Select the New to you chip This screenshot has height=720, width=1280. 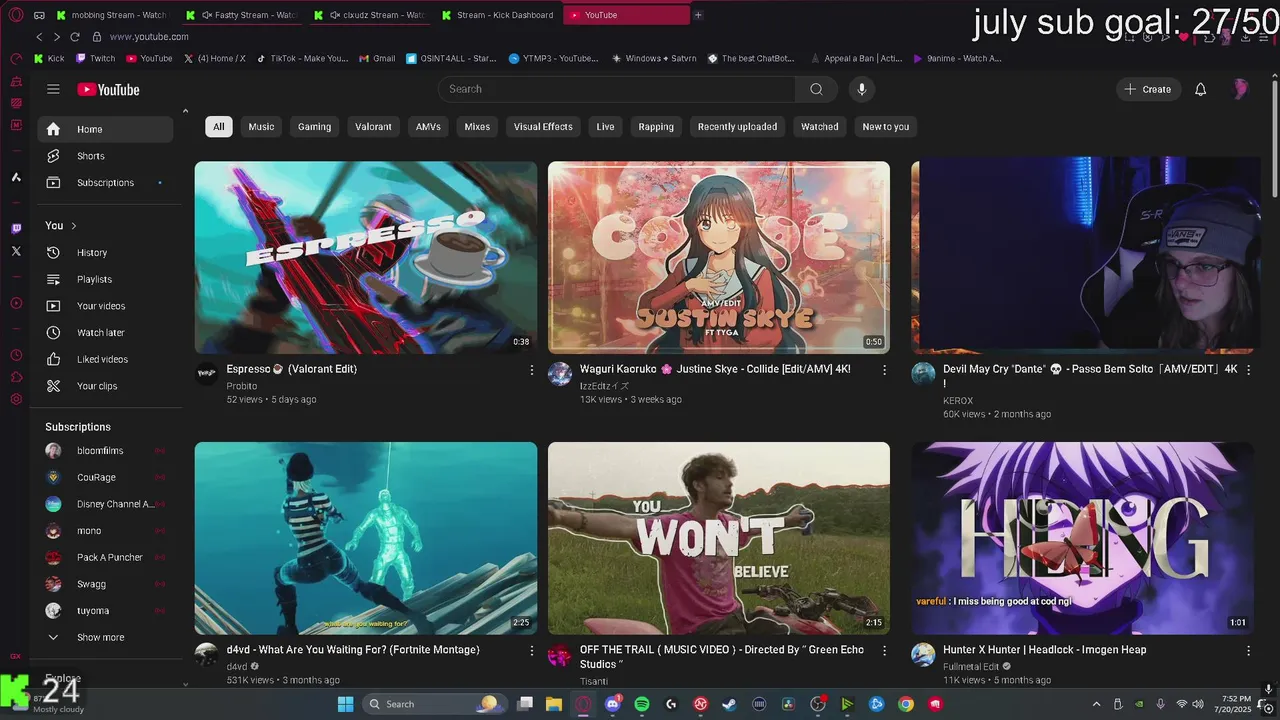886,127
